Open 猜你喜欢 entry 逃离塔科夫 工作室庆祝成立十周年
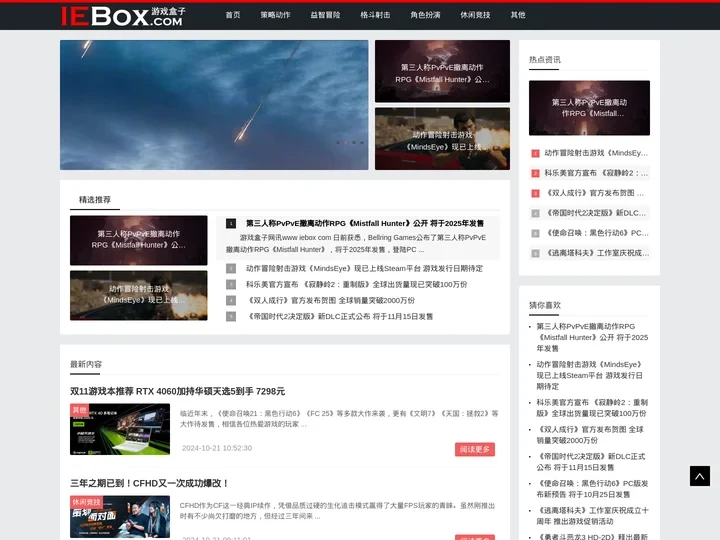 [592, 516]
